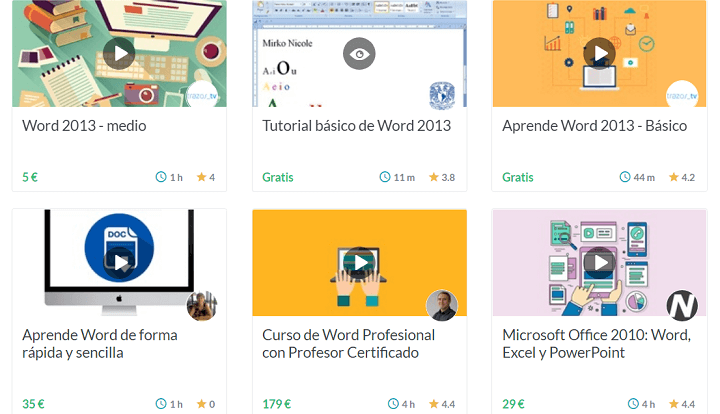
Task: Click trazos_tv avatar on Aprende Word 2013 - Básico
Action: [682, 96]
